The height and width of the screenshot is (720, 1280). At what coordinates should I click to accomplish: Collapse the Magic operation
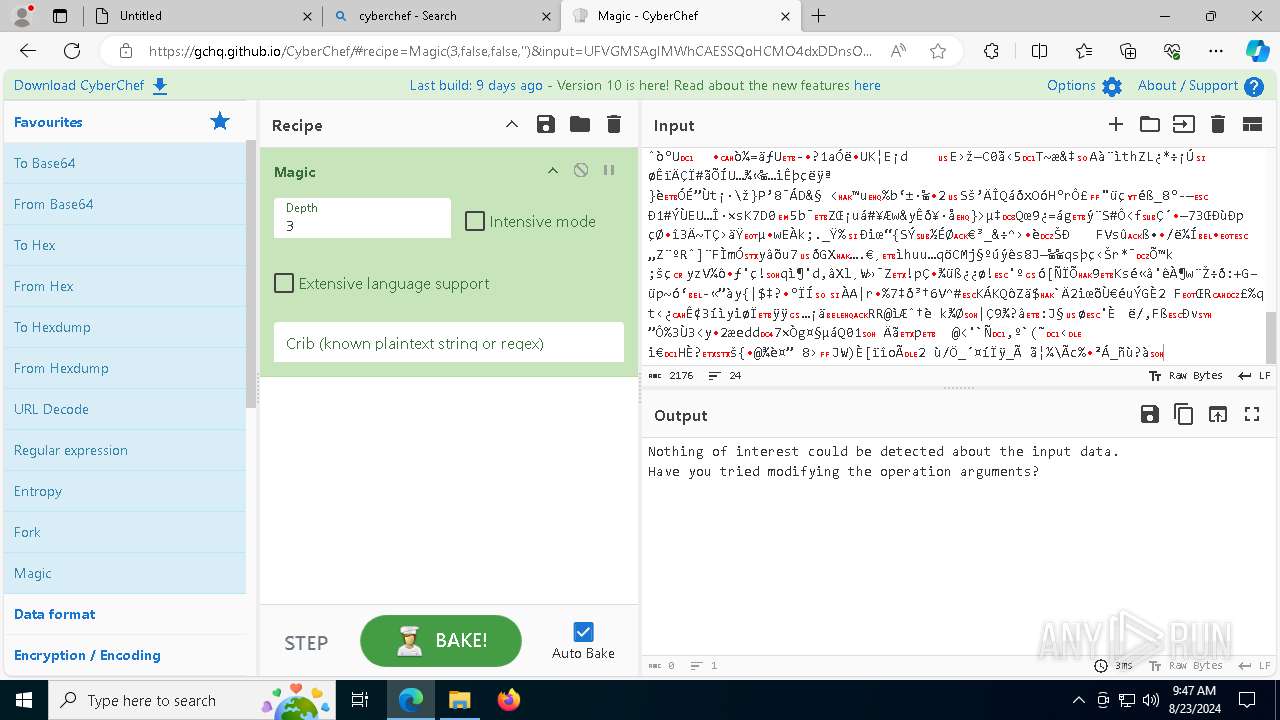552,171
